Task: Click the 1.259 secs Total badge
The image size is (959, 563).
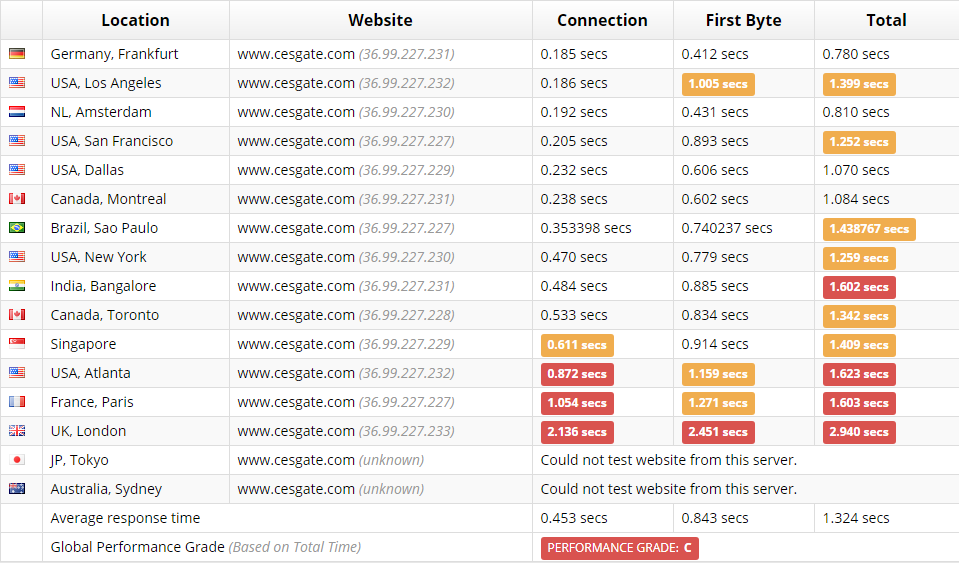Action: click(859, 258)
